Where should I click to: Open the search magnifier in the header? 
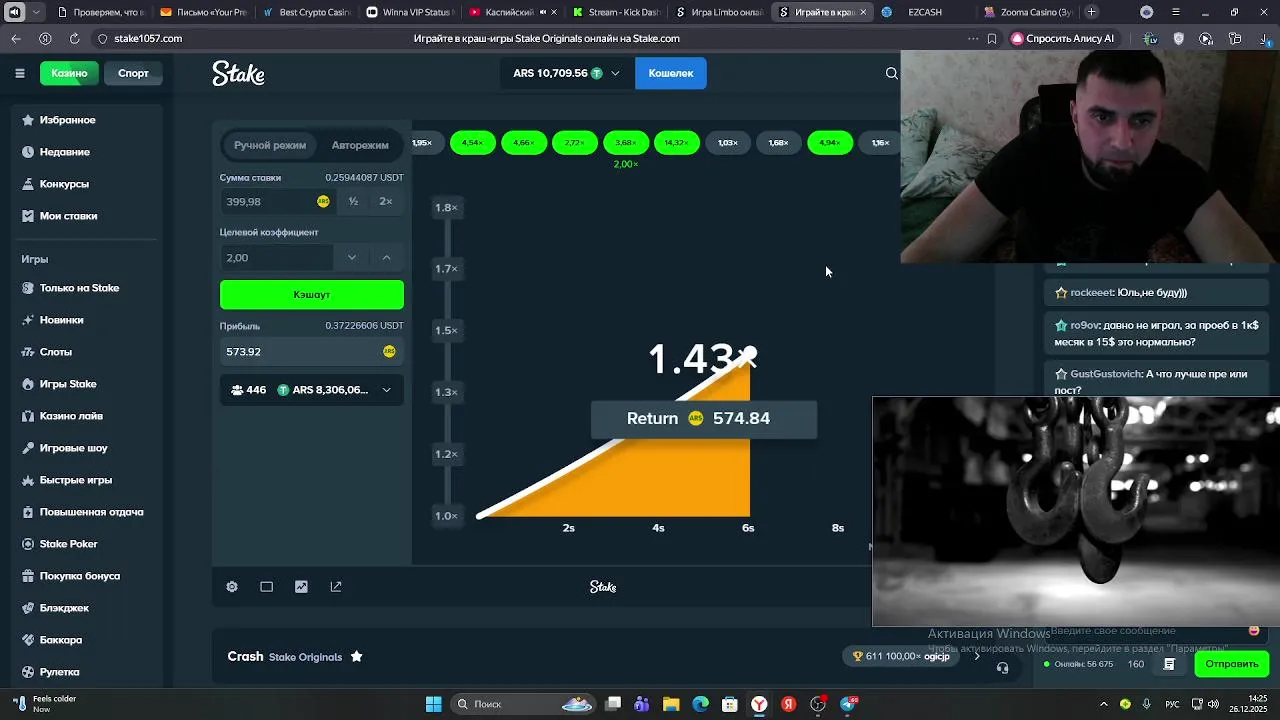891,73
